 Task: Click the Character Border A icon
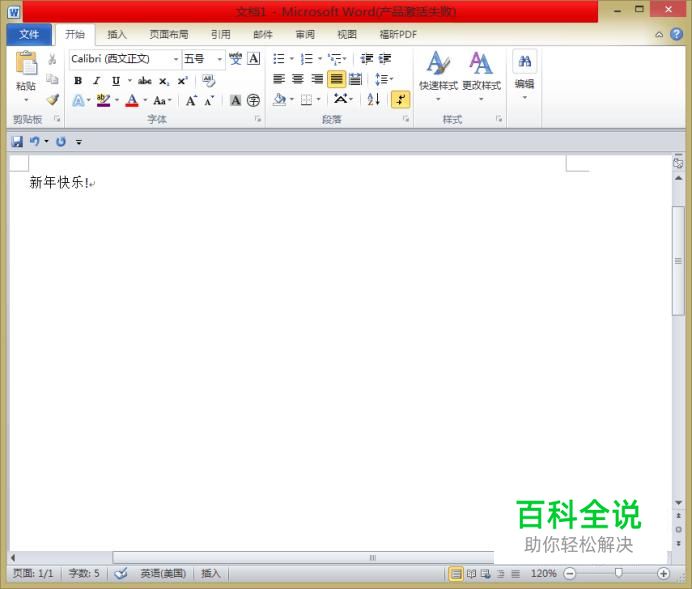click(x=254, y=58)
